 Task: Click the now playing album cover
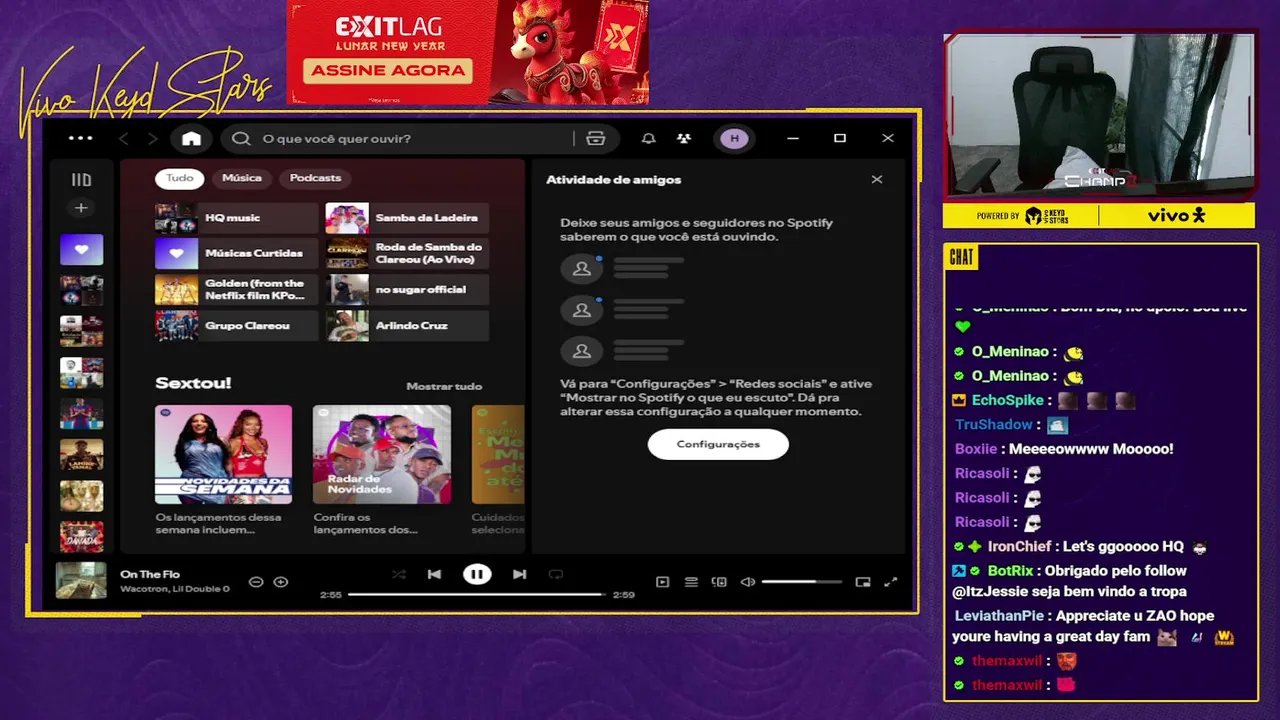[81, 581]
